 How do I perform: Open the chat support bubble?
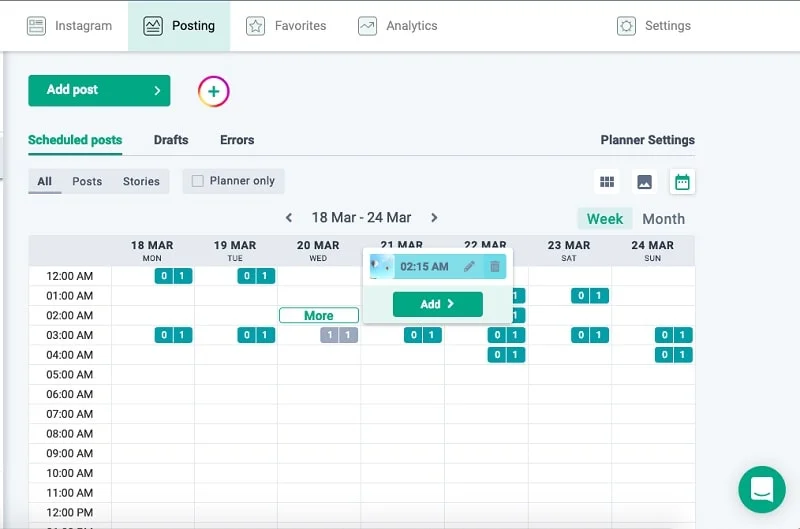(x=762, y=489)
